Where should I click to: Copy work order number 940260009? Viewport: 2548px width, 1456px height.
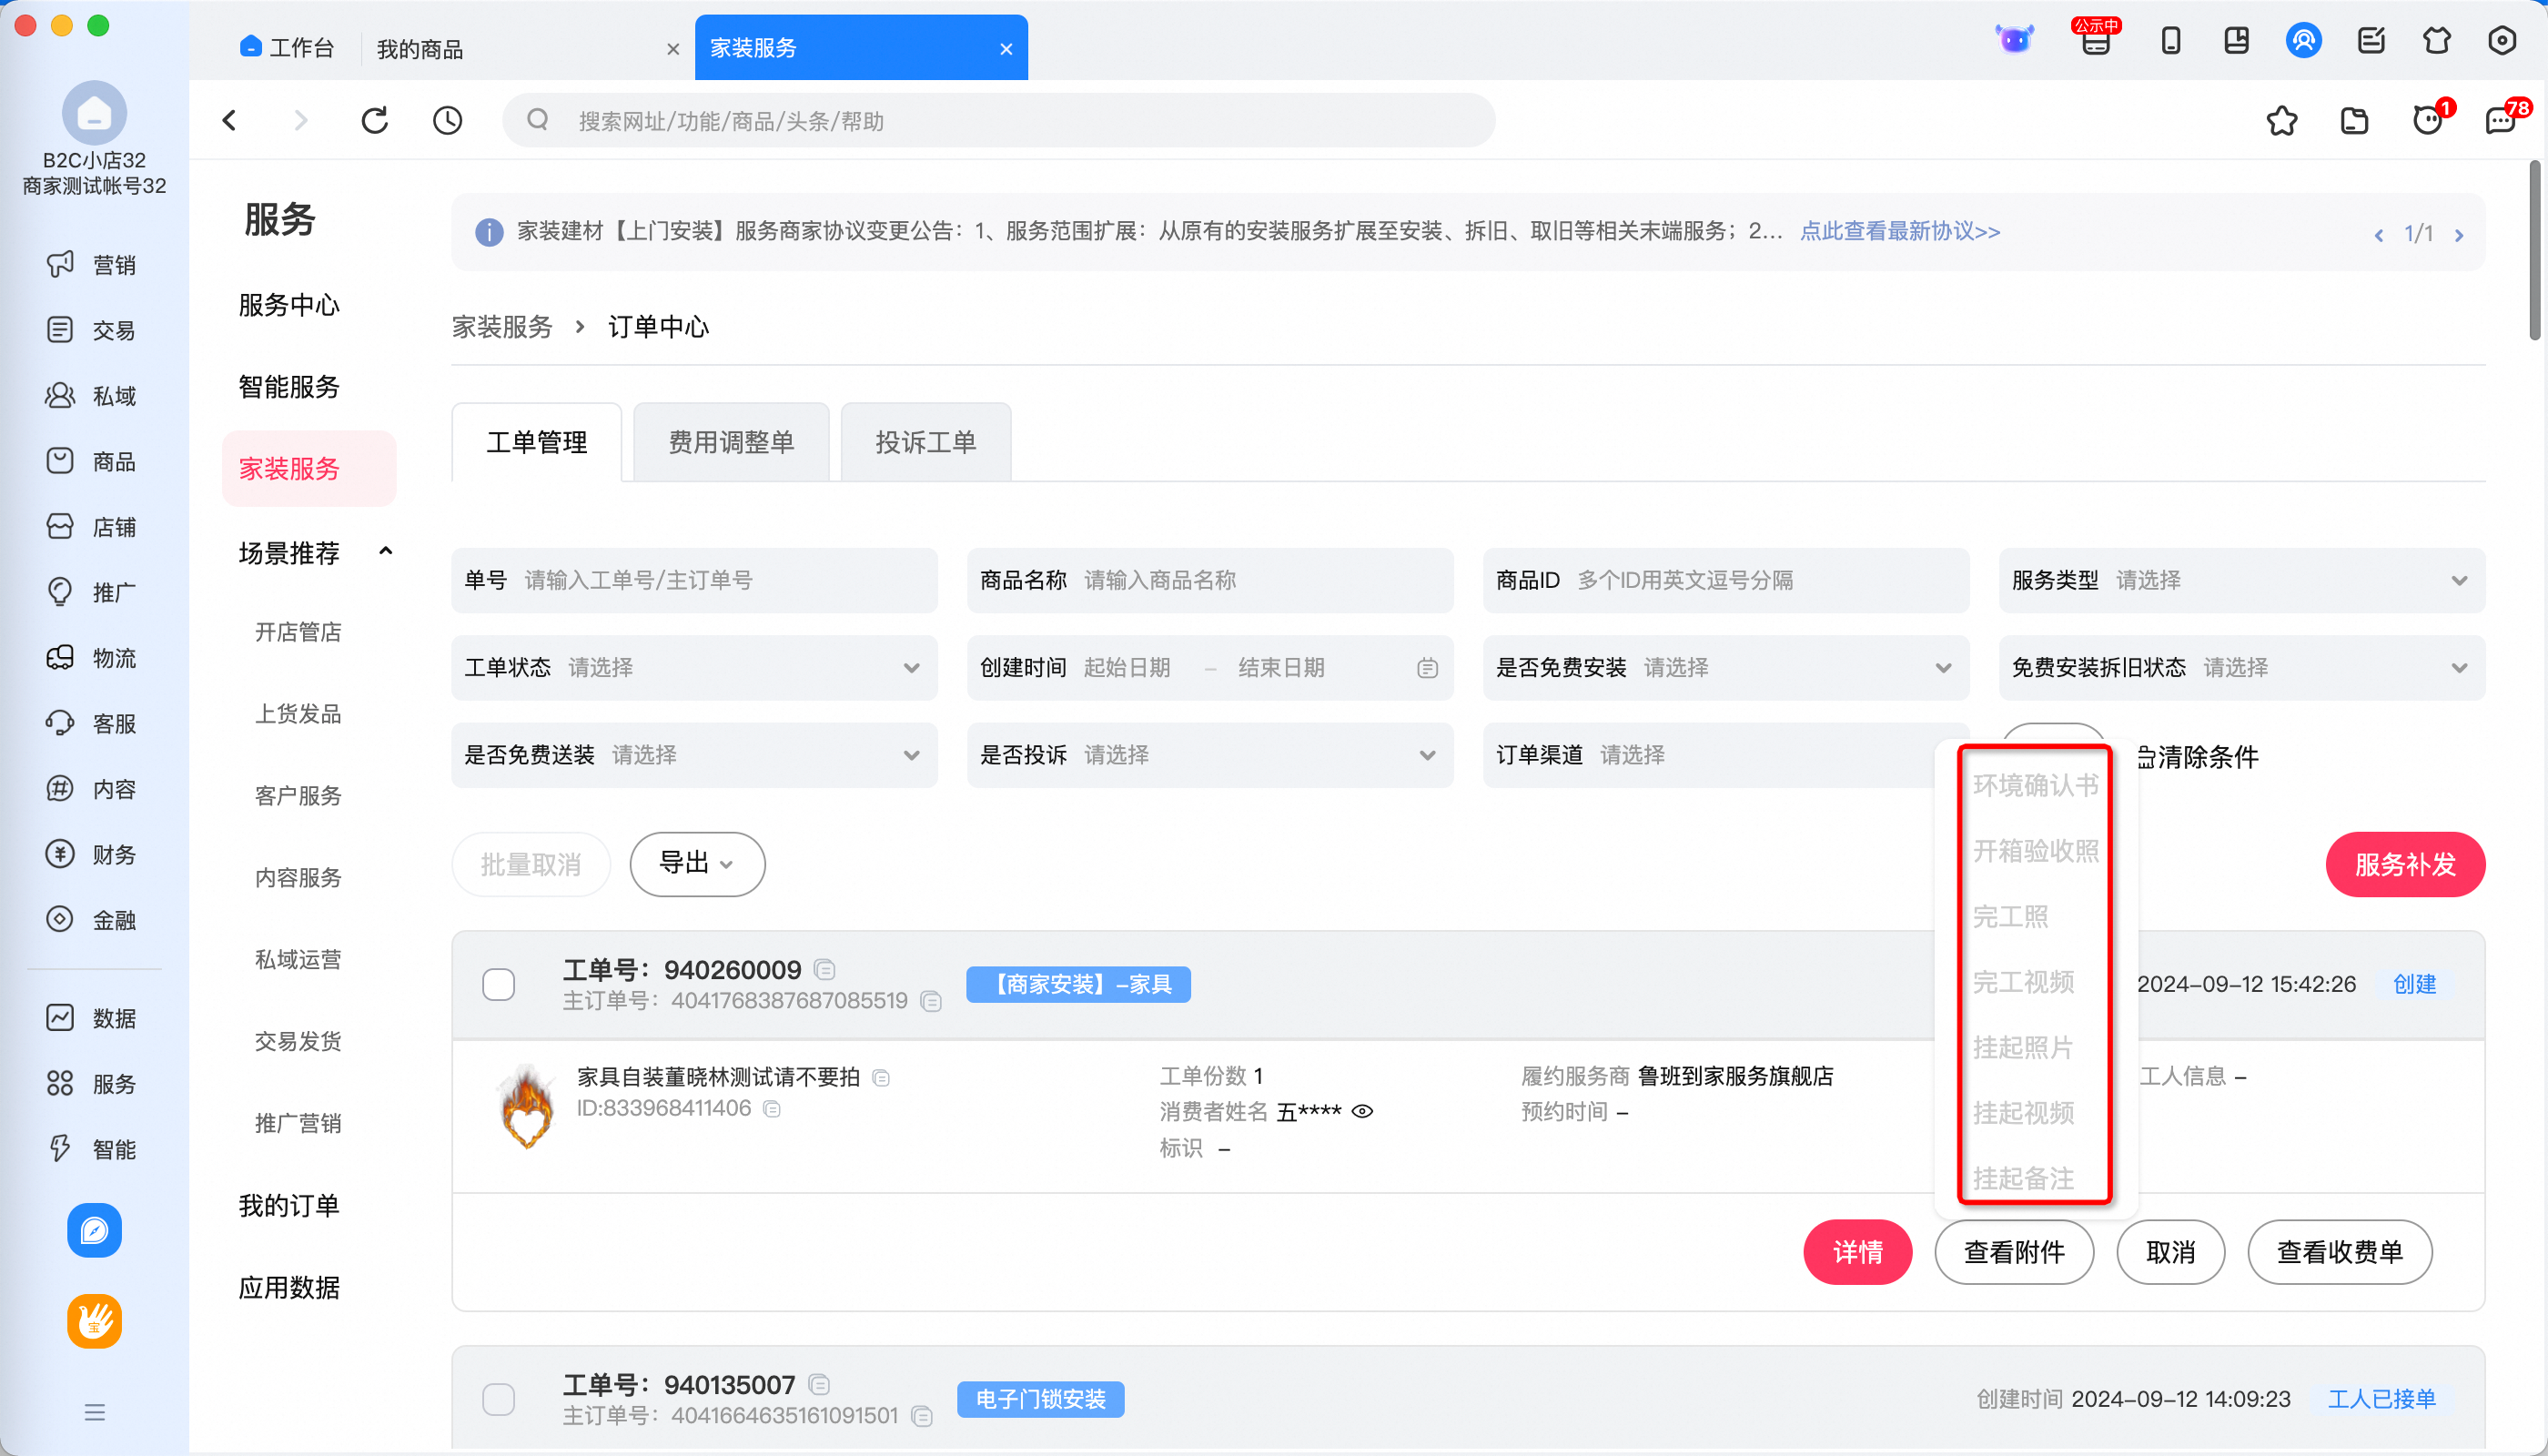tap(825, 969)
